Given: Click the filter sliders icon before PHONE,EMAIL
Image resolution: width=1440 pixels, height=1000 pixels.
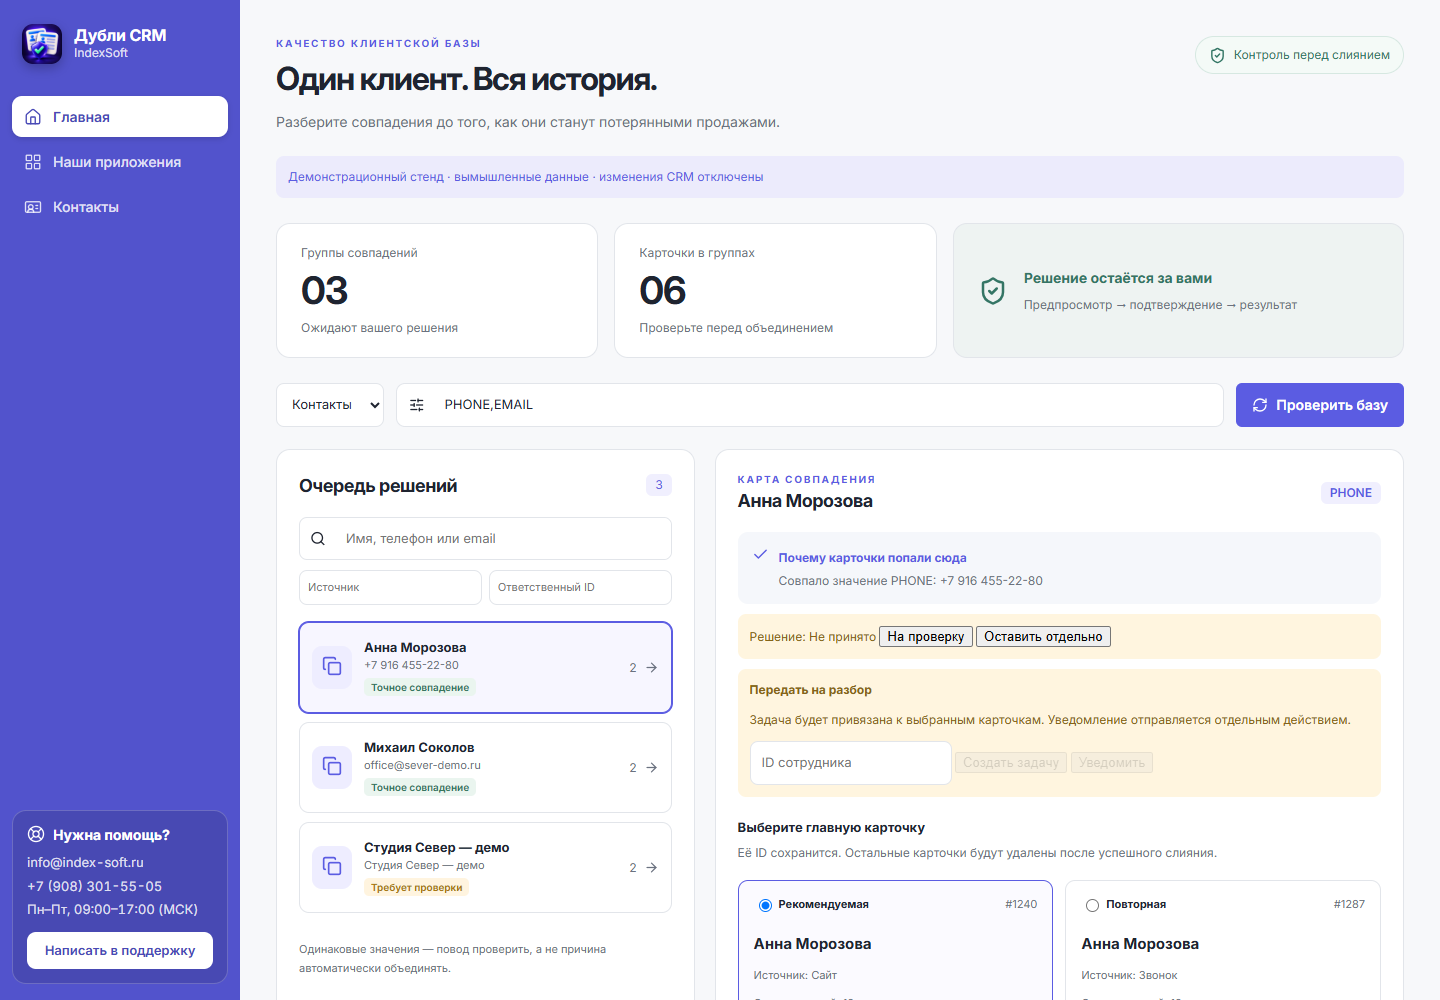Looking at the screenshot, I should coord(417,405).
